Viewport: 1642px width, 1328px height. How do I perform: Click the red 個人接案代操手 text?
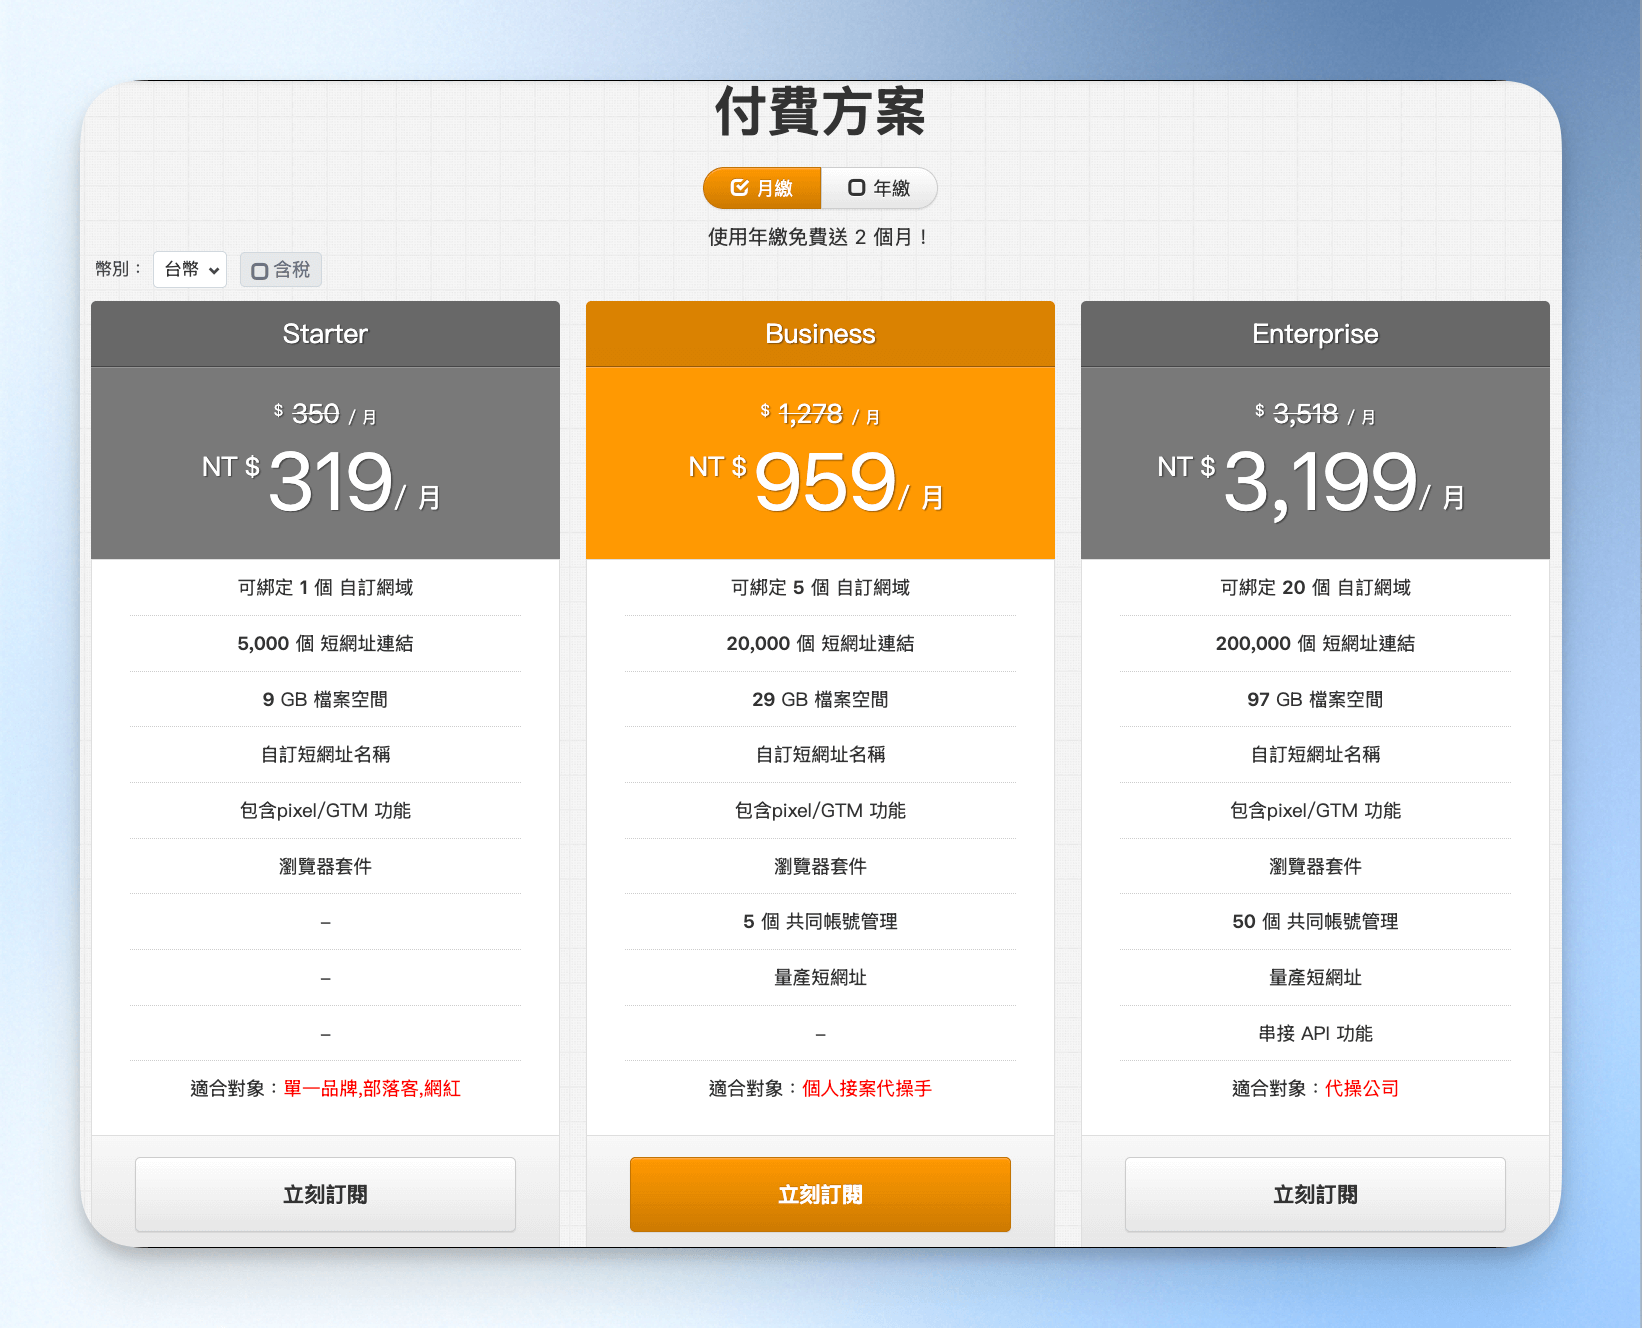coord(867,1089)
